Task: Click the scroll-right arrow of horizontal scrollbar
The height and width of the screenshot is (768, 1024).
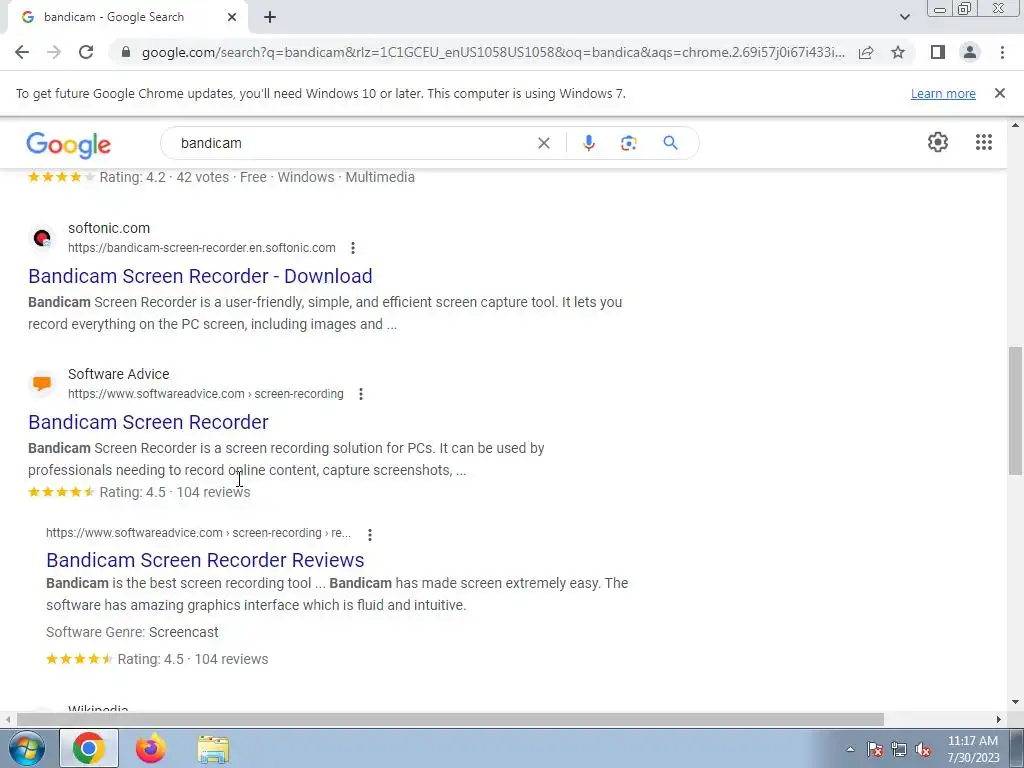Action: [999, 719]
